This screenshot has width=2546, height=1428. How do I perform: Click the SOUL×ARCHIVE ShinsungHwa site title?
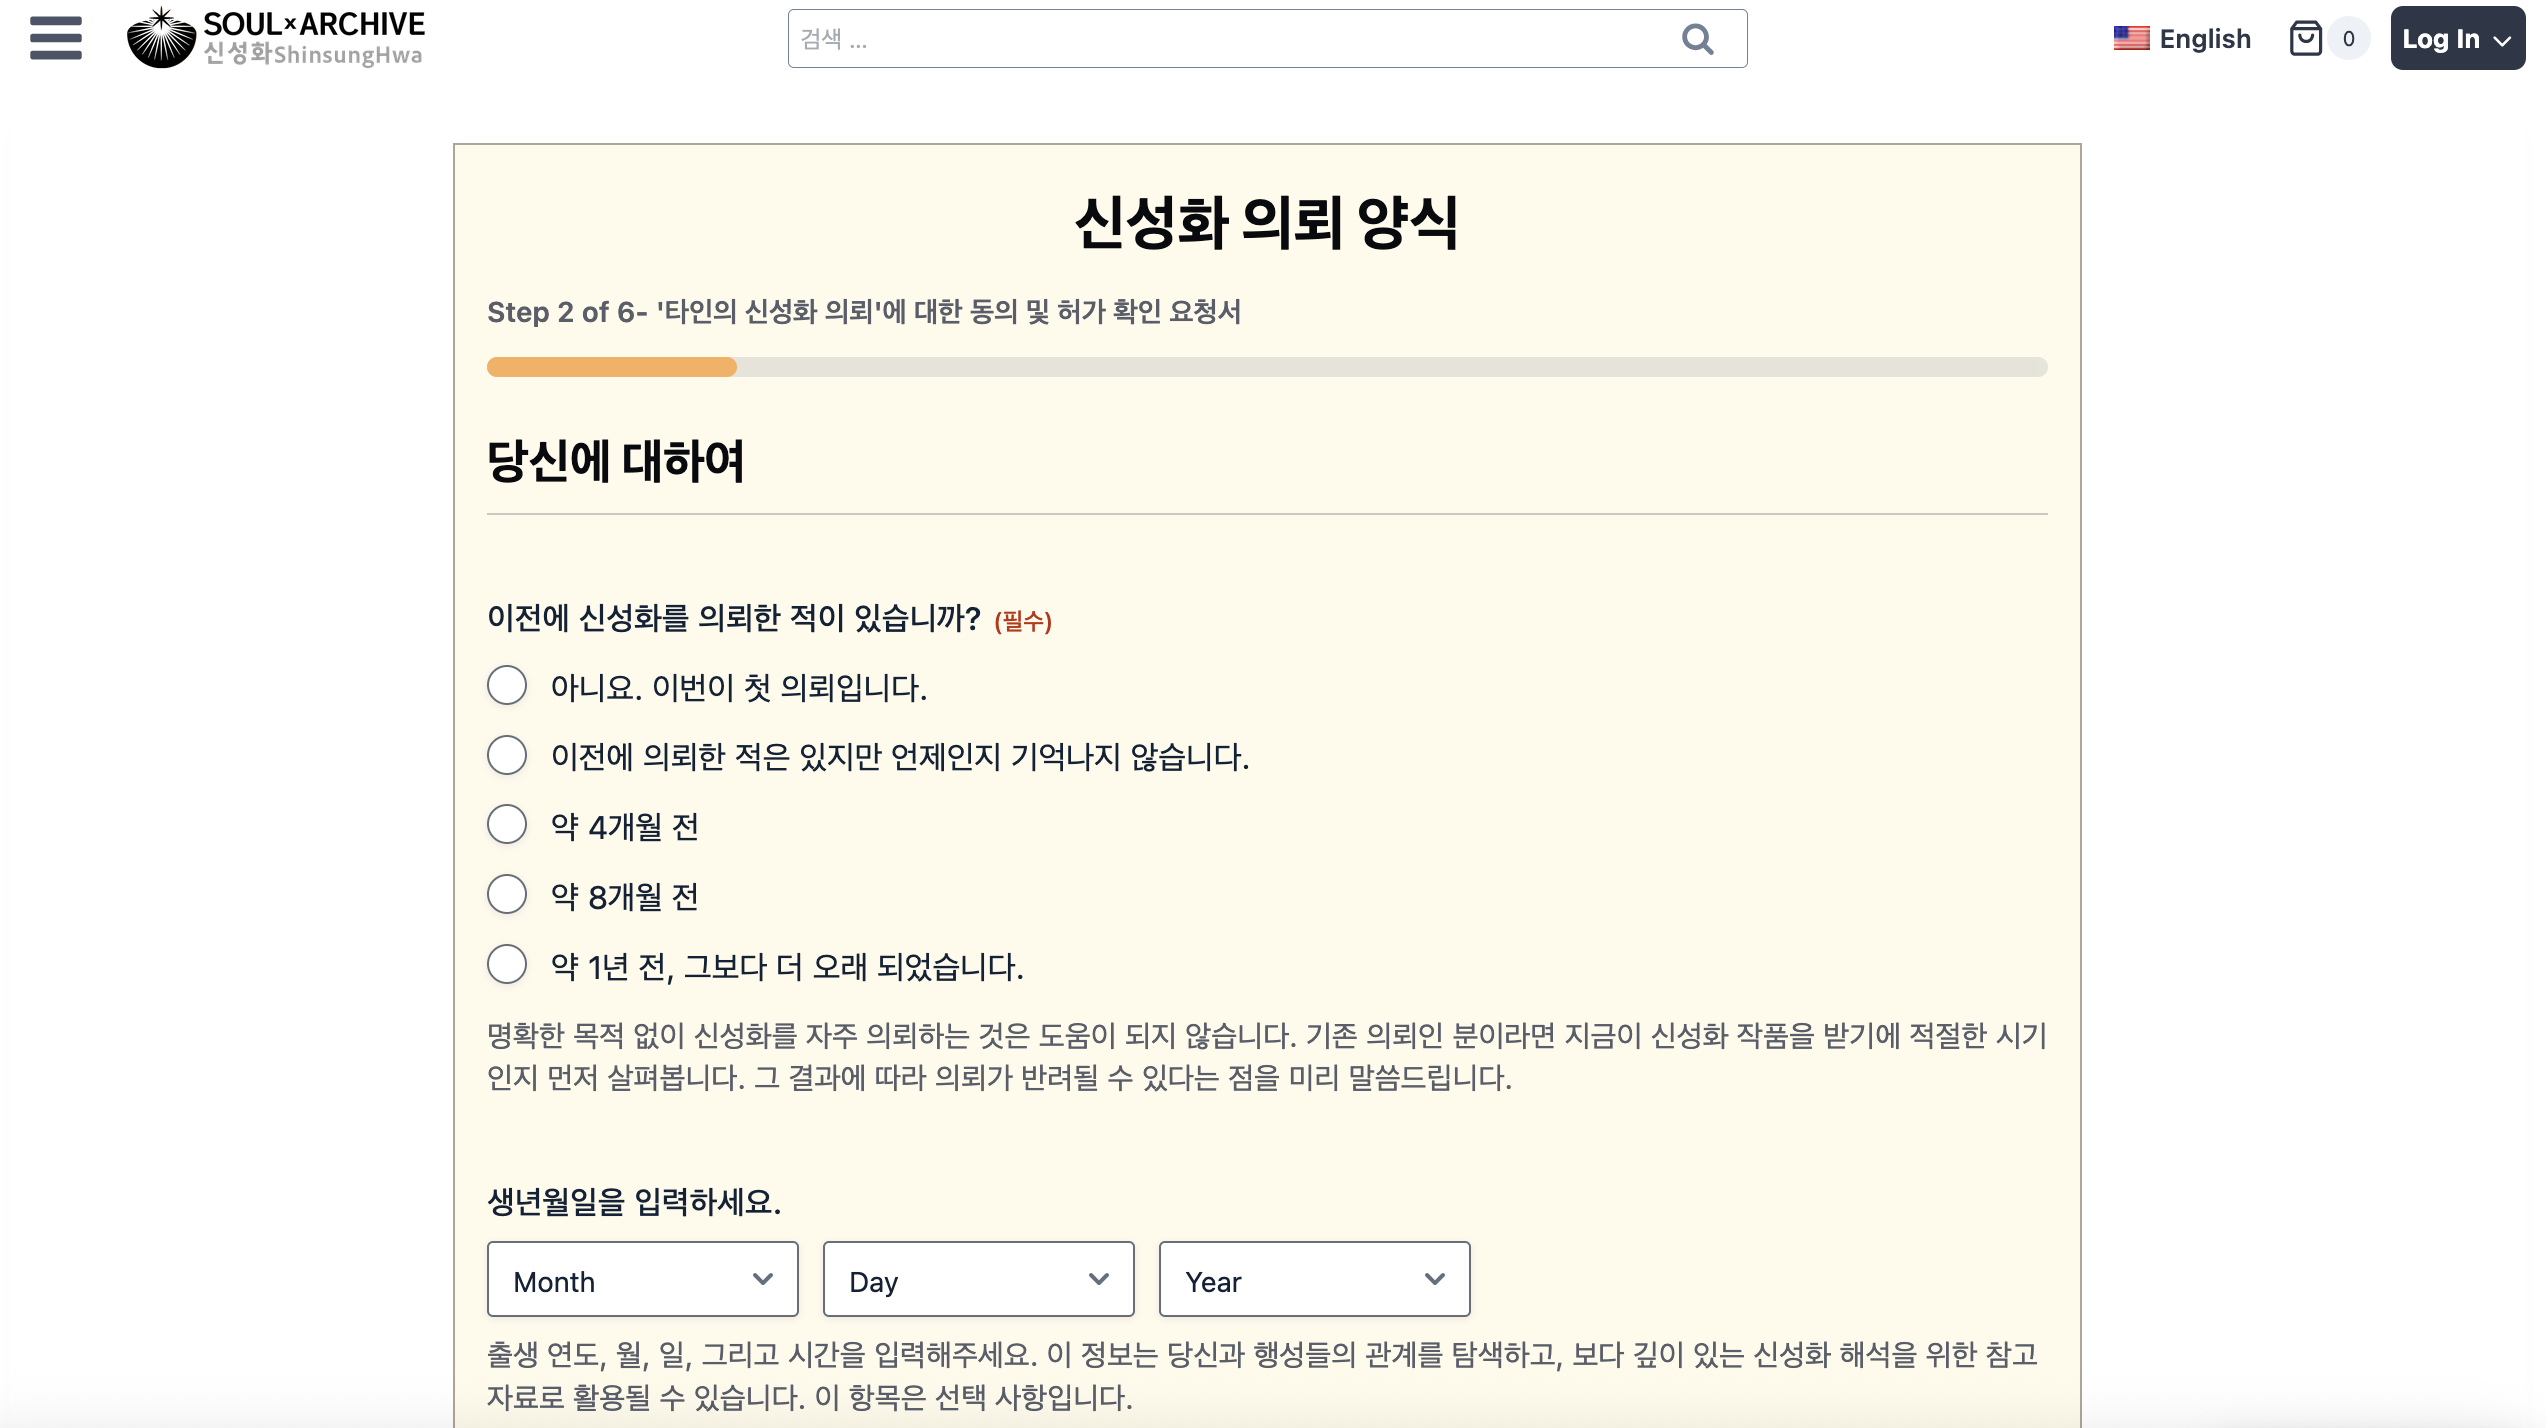tap(314, 38)
